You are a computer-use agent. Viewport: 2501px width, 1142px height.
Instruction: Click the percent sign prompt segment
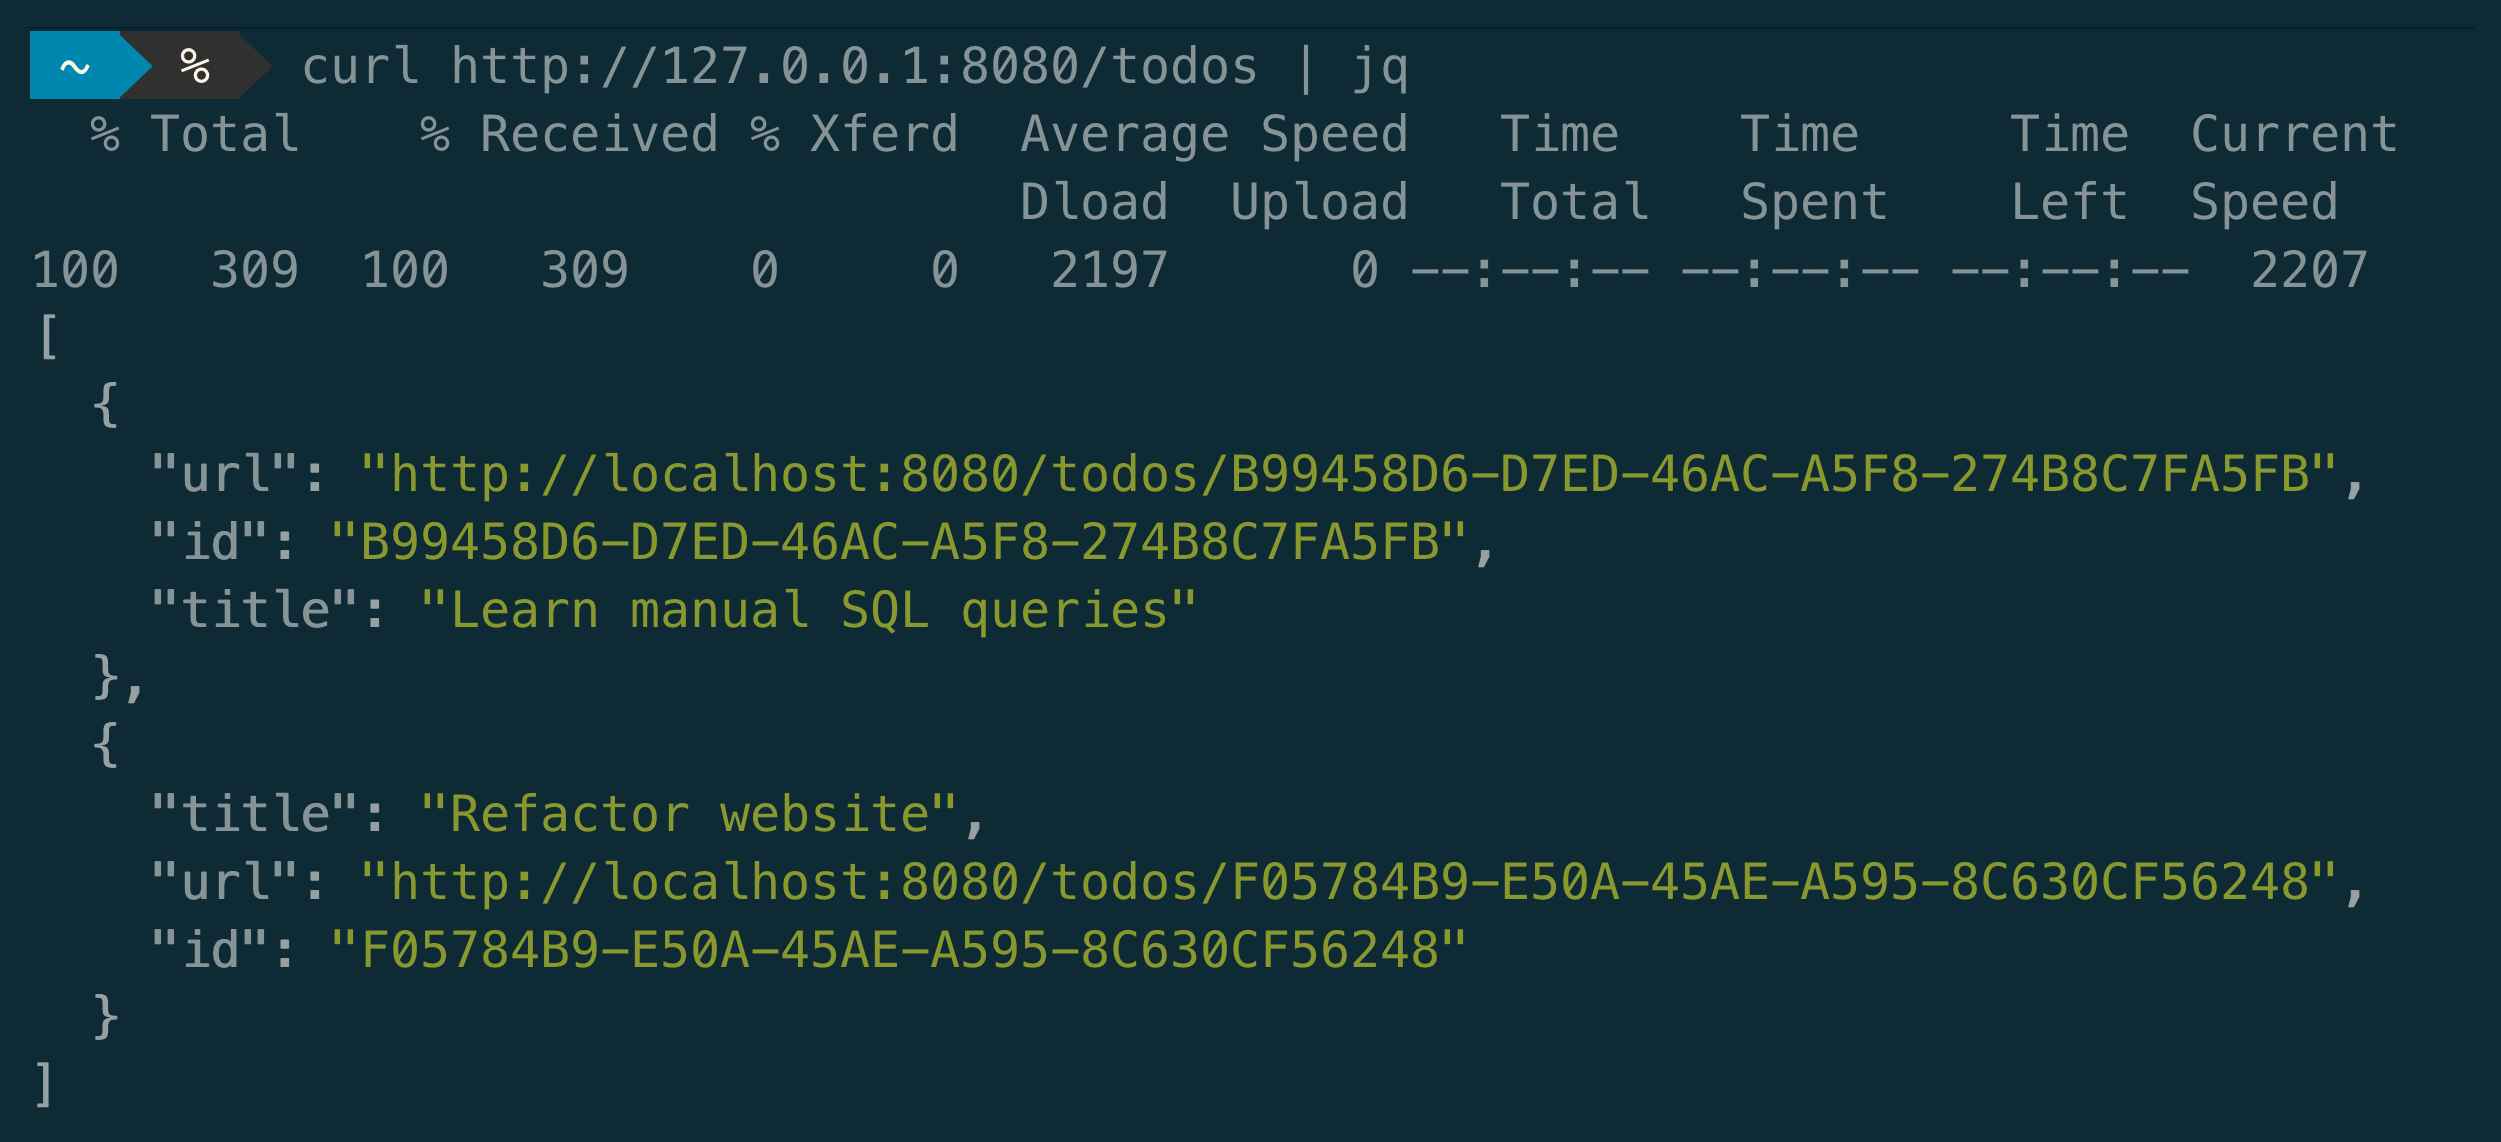[195, 66]
